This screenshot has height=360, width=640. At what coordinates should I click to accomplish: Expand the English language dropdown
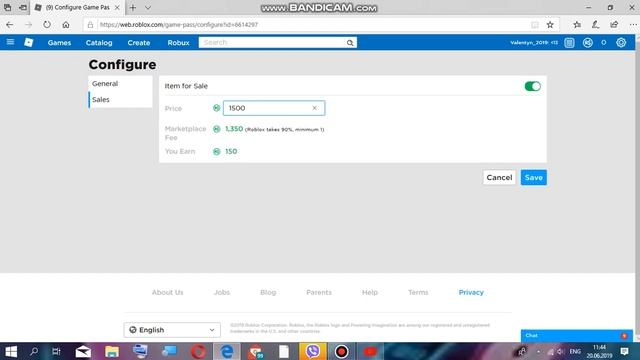click(172, 330)
